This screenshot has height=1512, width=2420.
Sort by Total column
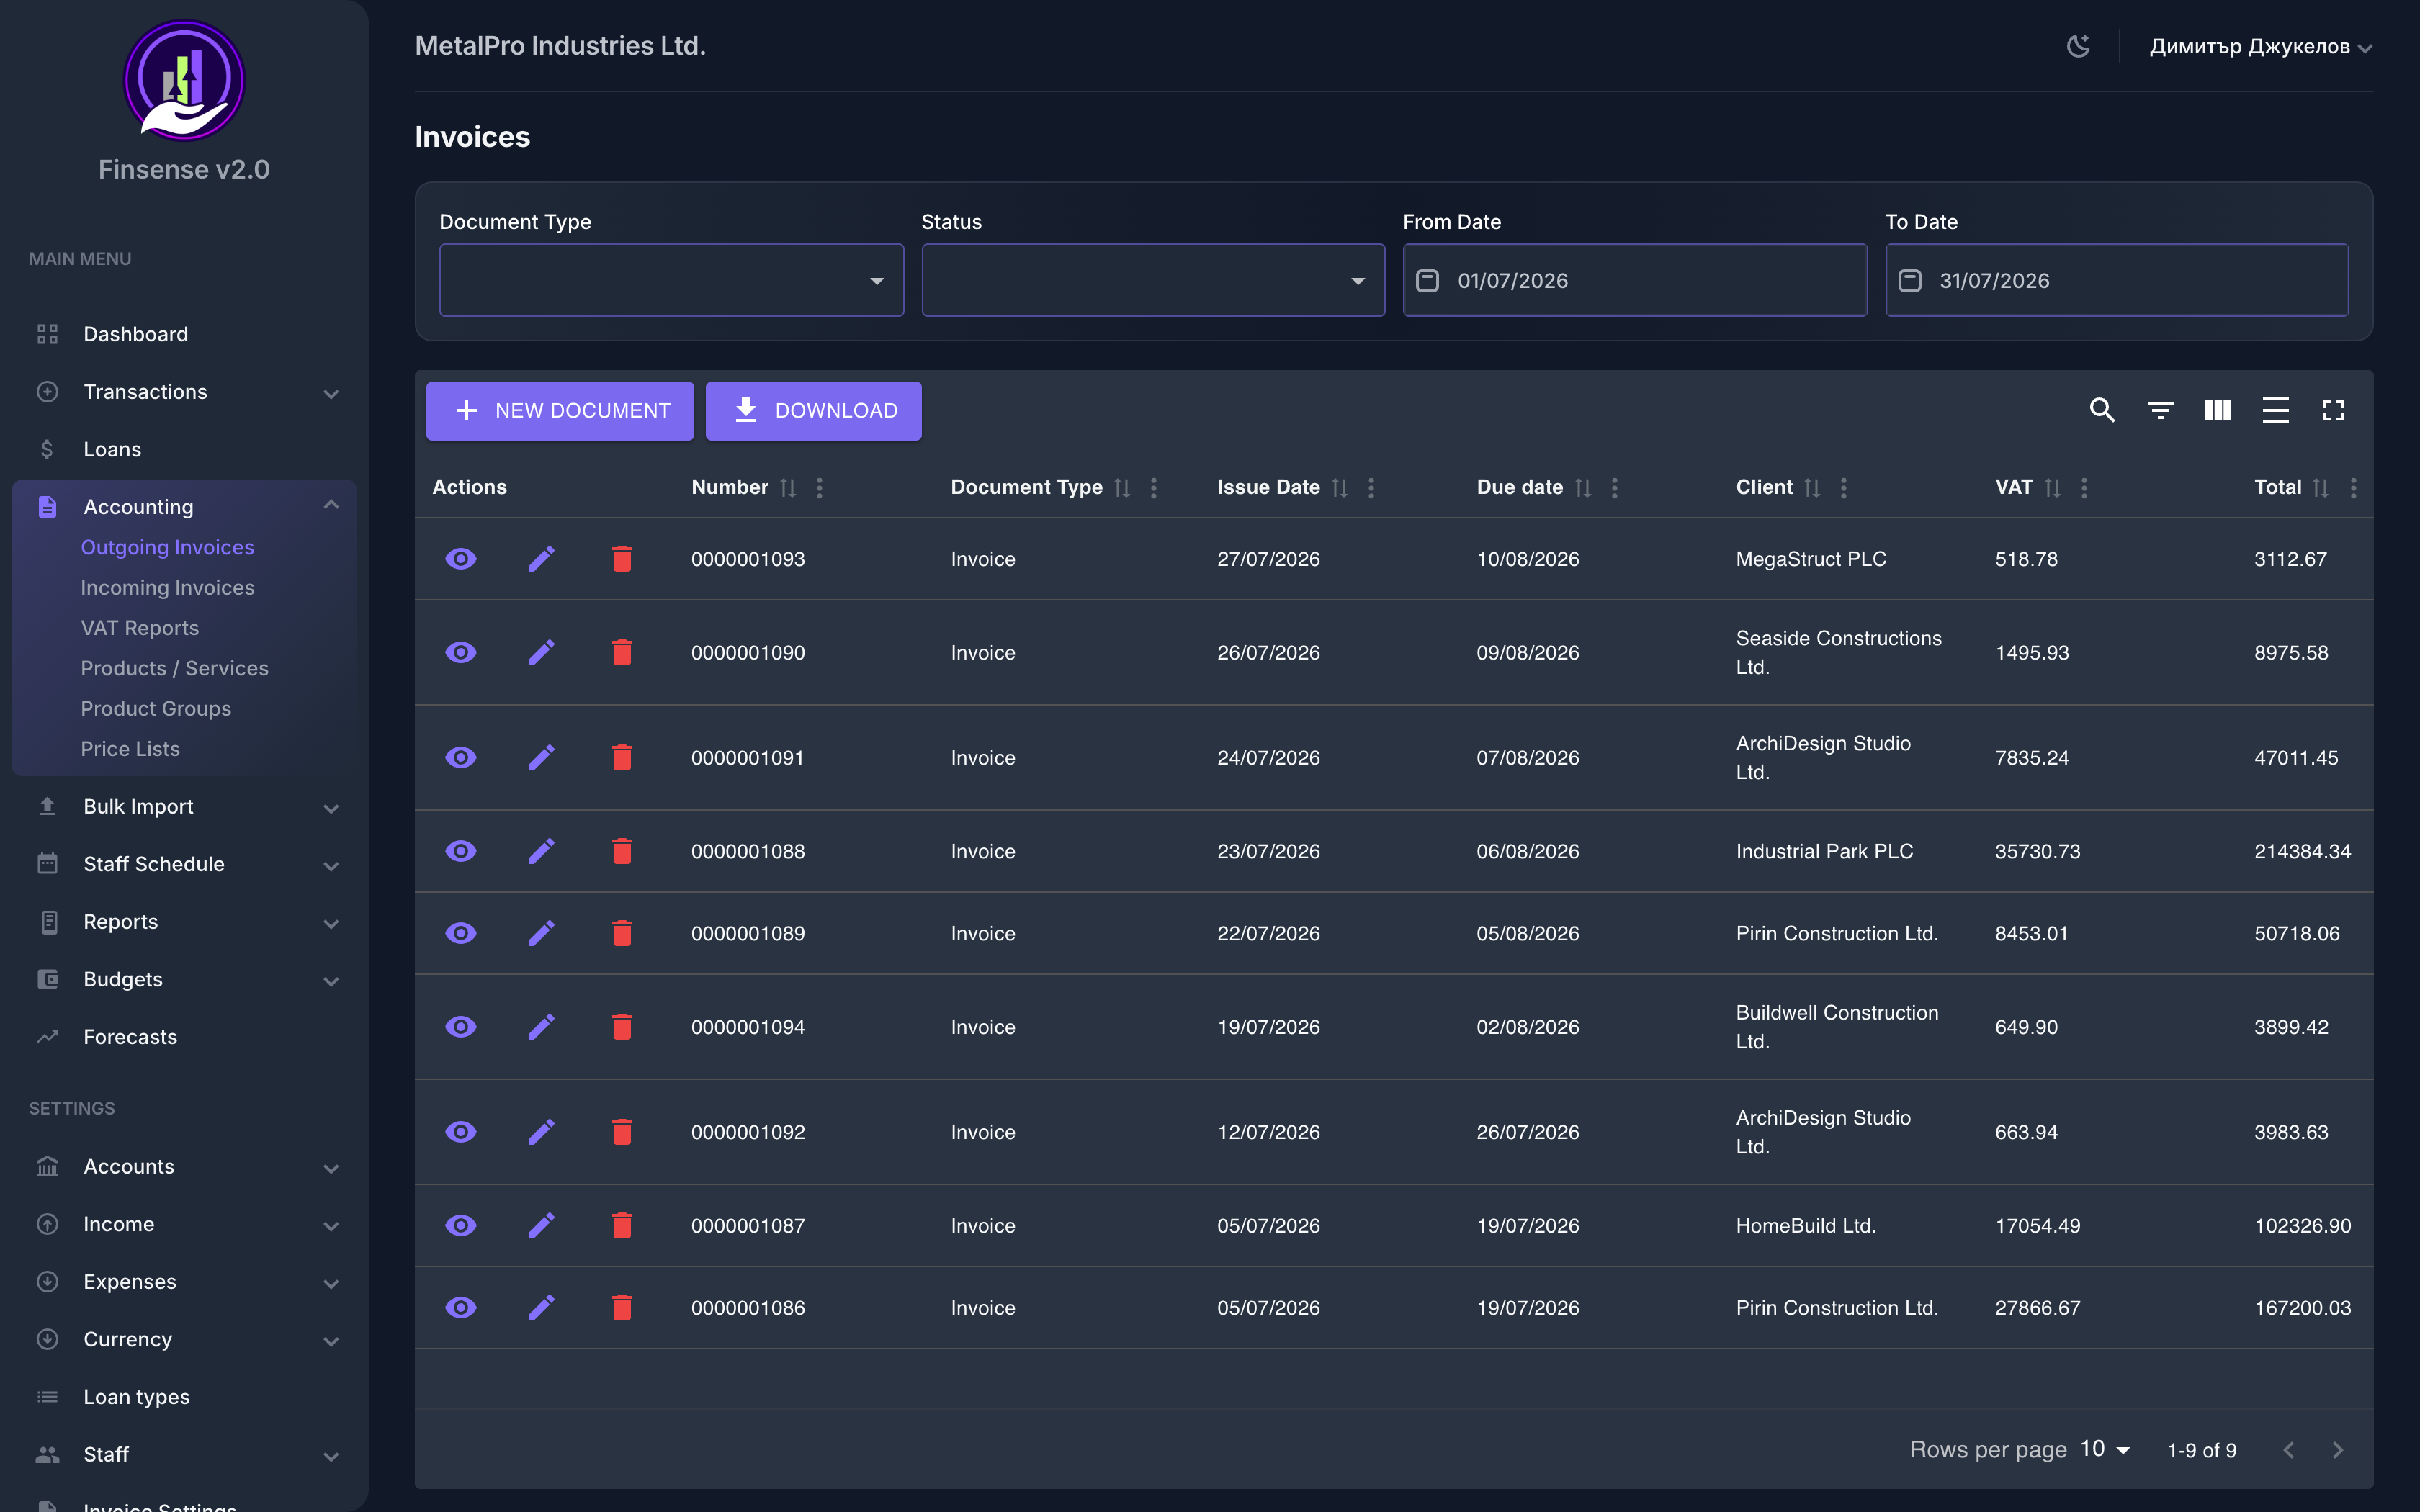2321,487
